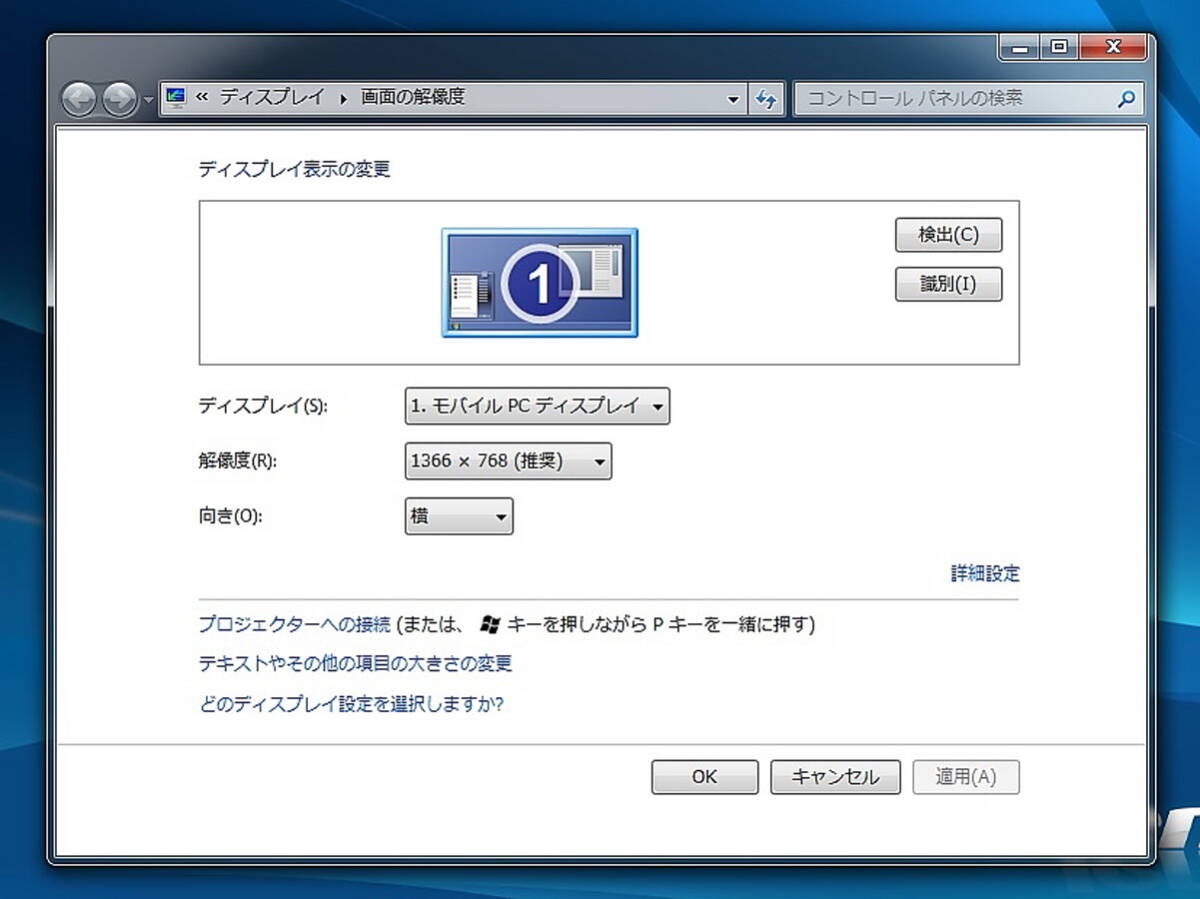The height and width of the screenshot is (899, 1200).
Task: Open the address bar history dropdown arrow
Action: [733, 99]
